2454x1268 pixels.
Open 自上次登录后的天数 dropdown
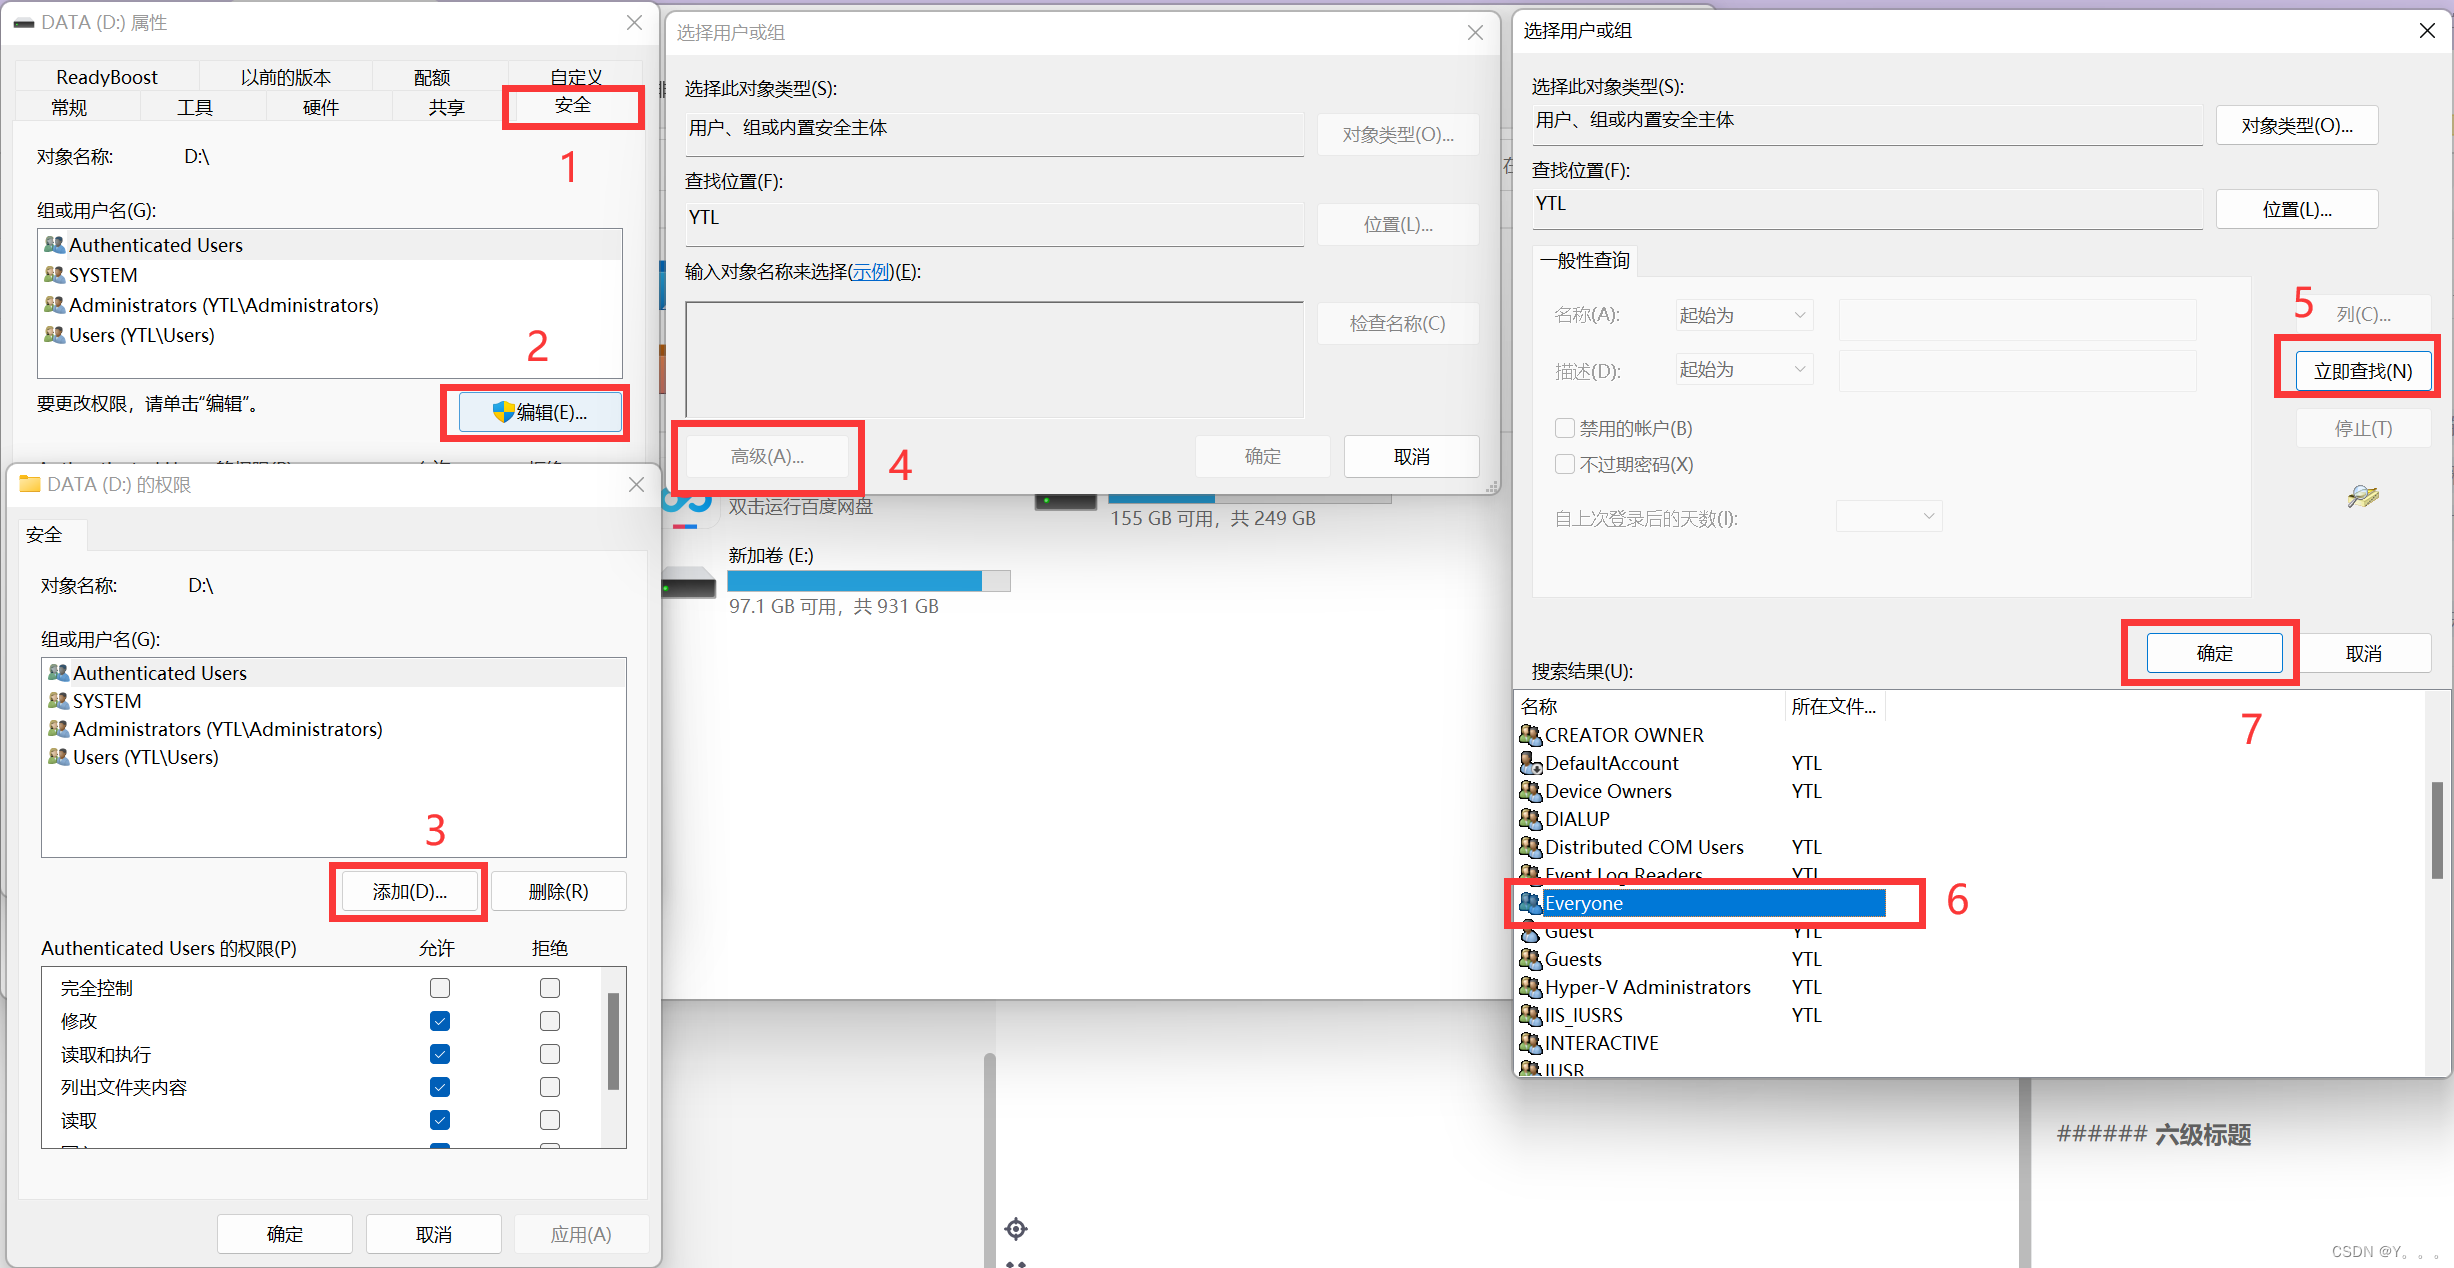(x=1889, y=516)
